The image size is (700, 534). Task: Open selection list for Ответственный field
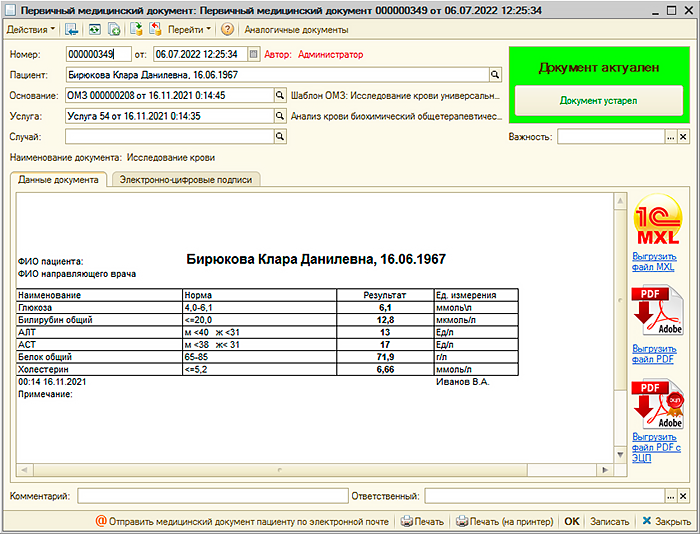click(670, 496)
